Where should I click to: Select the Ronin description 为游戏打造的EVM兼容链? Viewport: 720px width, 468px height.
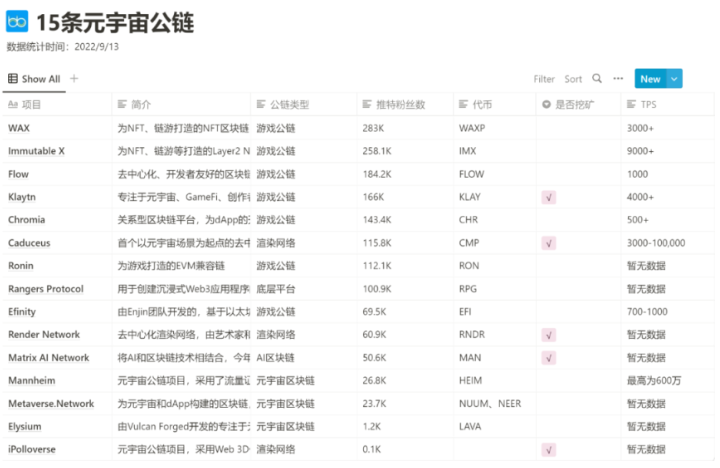(181, 266)
